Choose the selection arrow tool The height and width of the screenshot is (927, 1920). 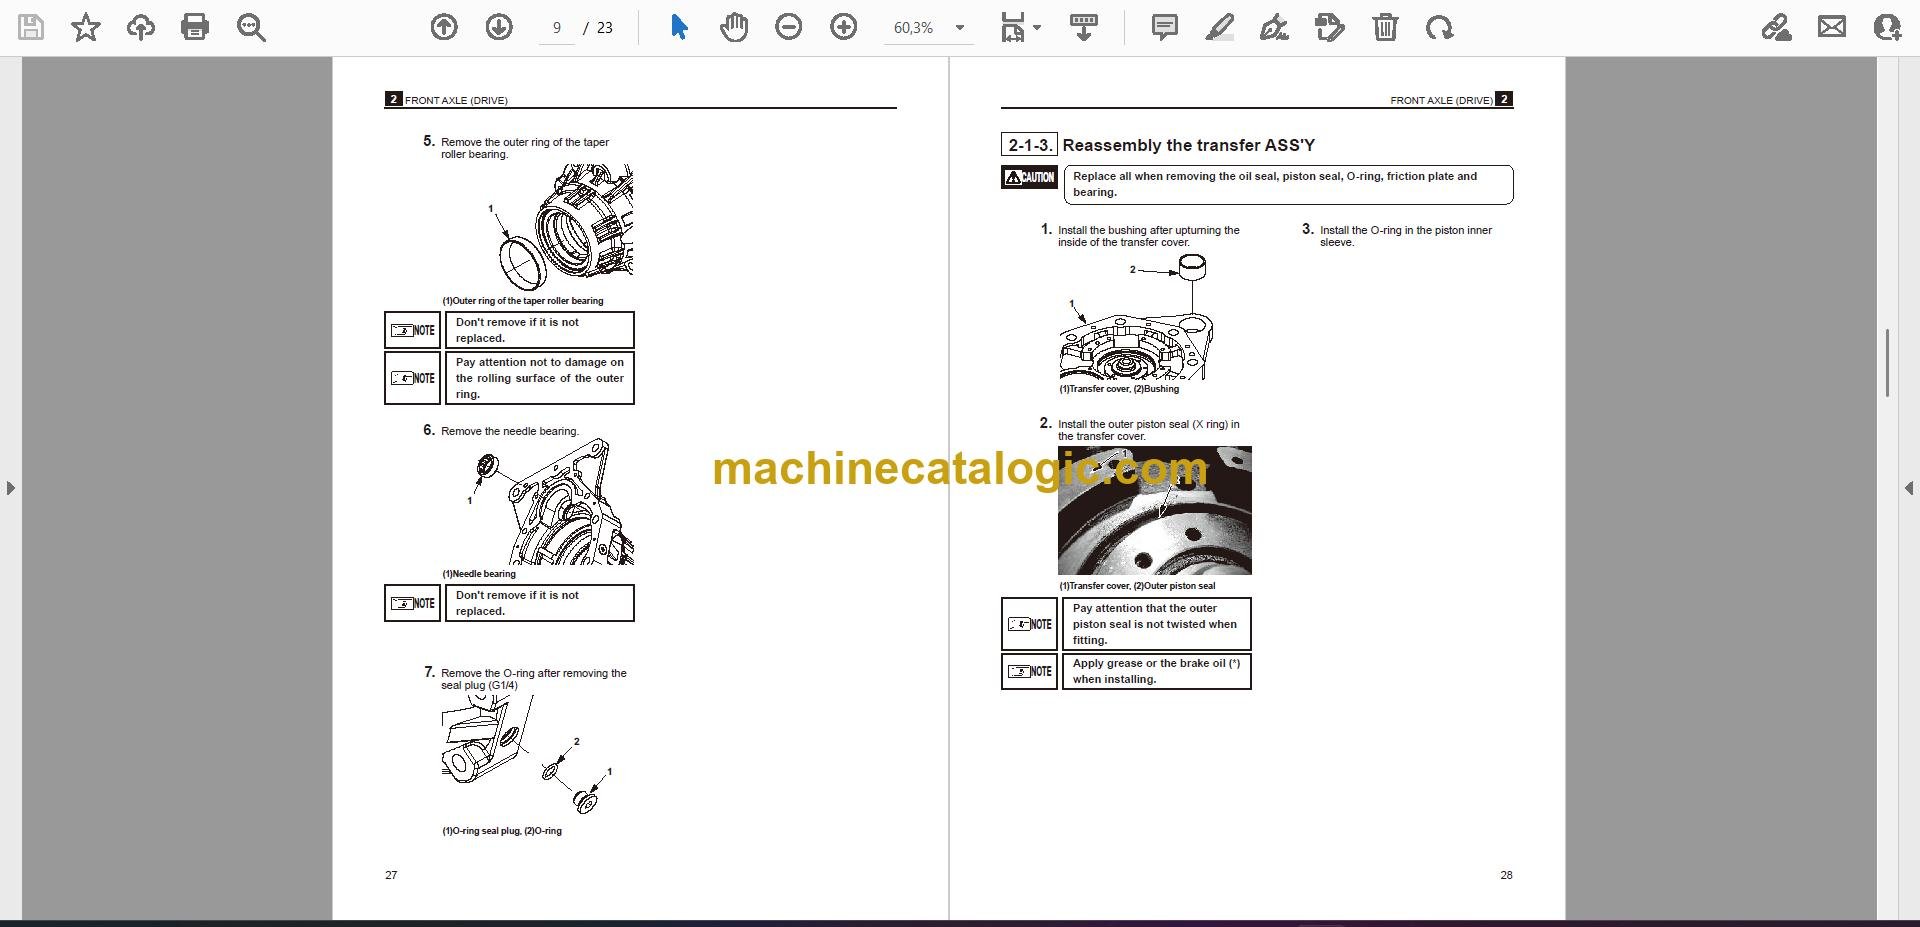click(679, 28)
